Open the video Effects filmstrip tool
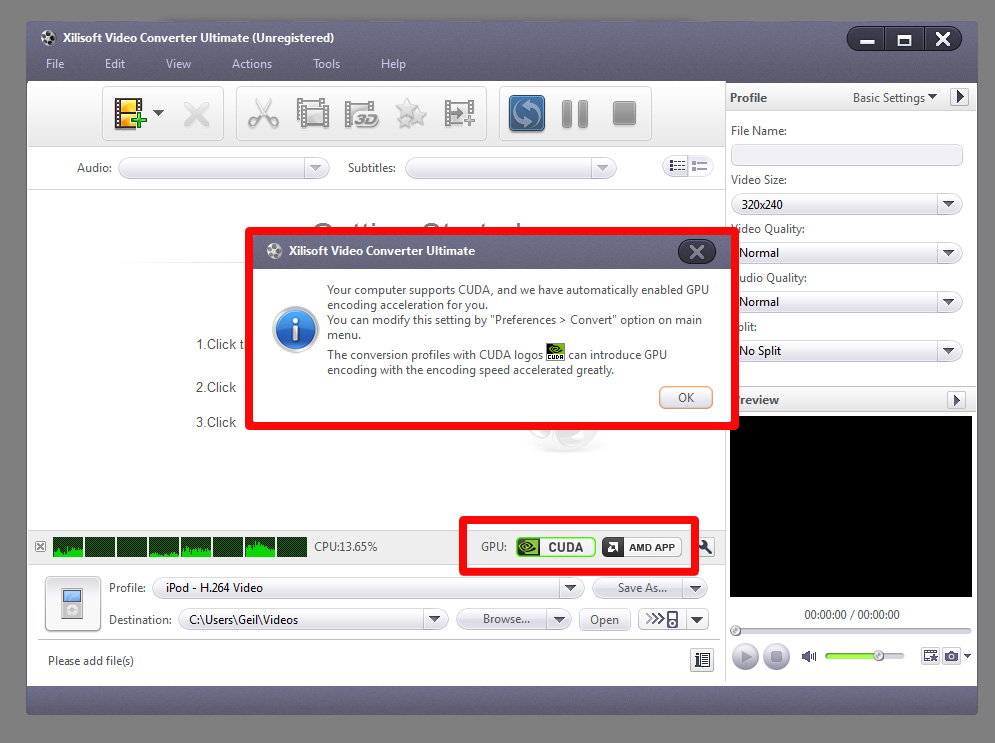Viewport: 995px width, 743px height. click(312, 114)
